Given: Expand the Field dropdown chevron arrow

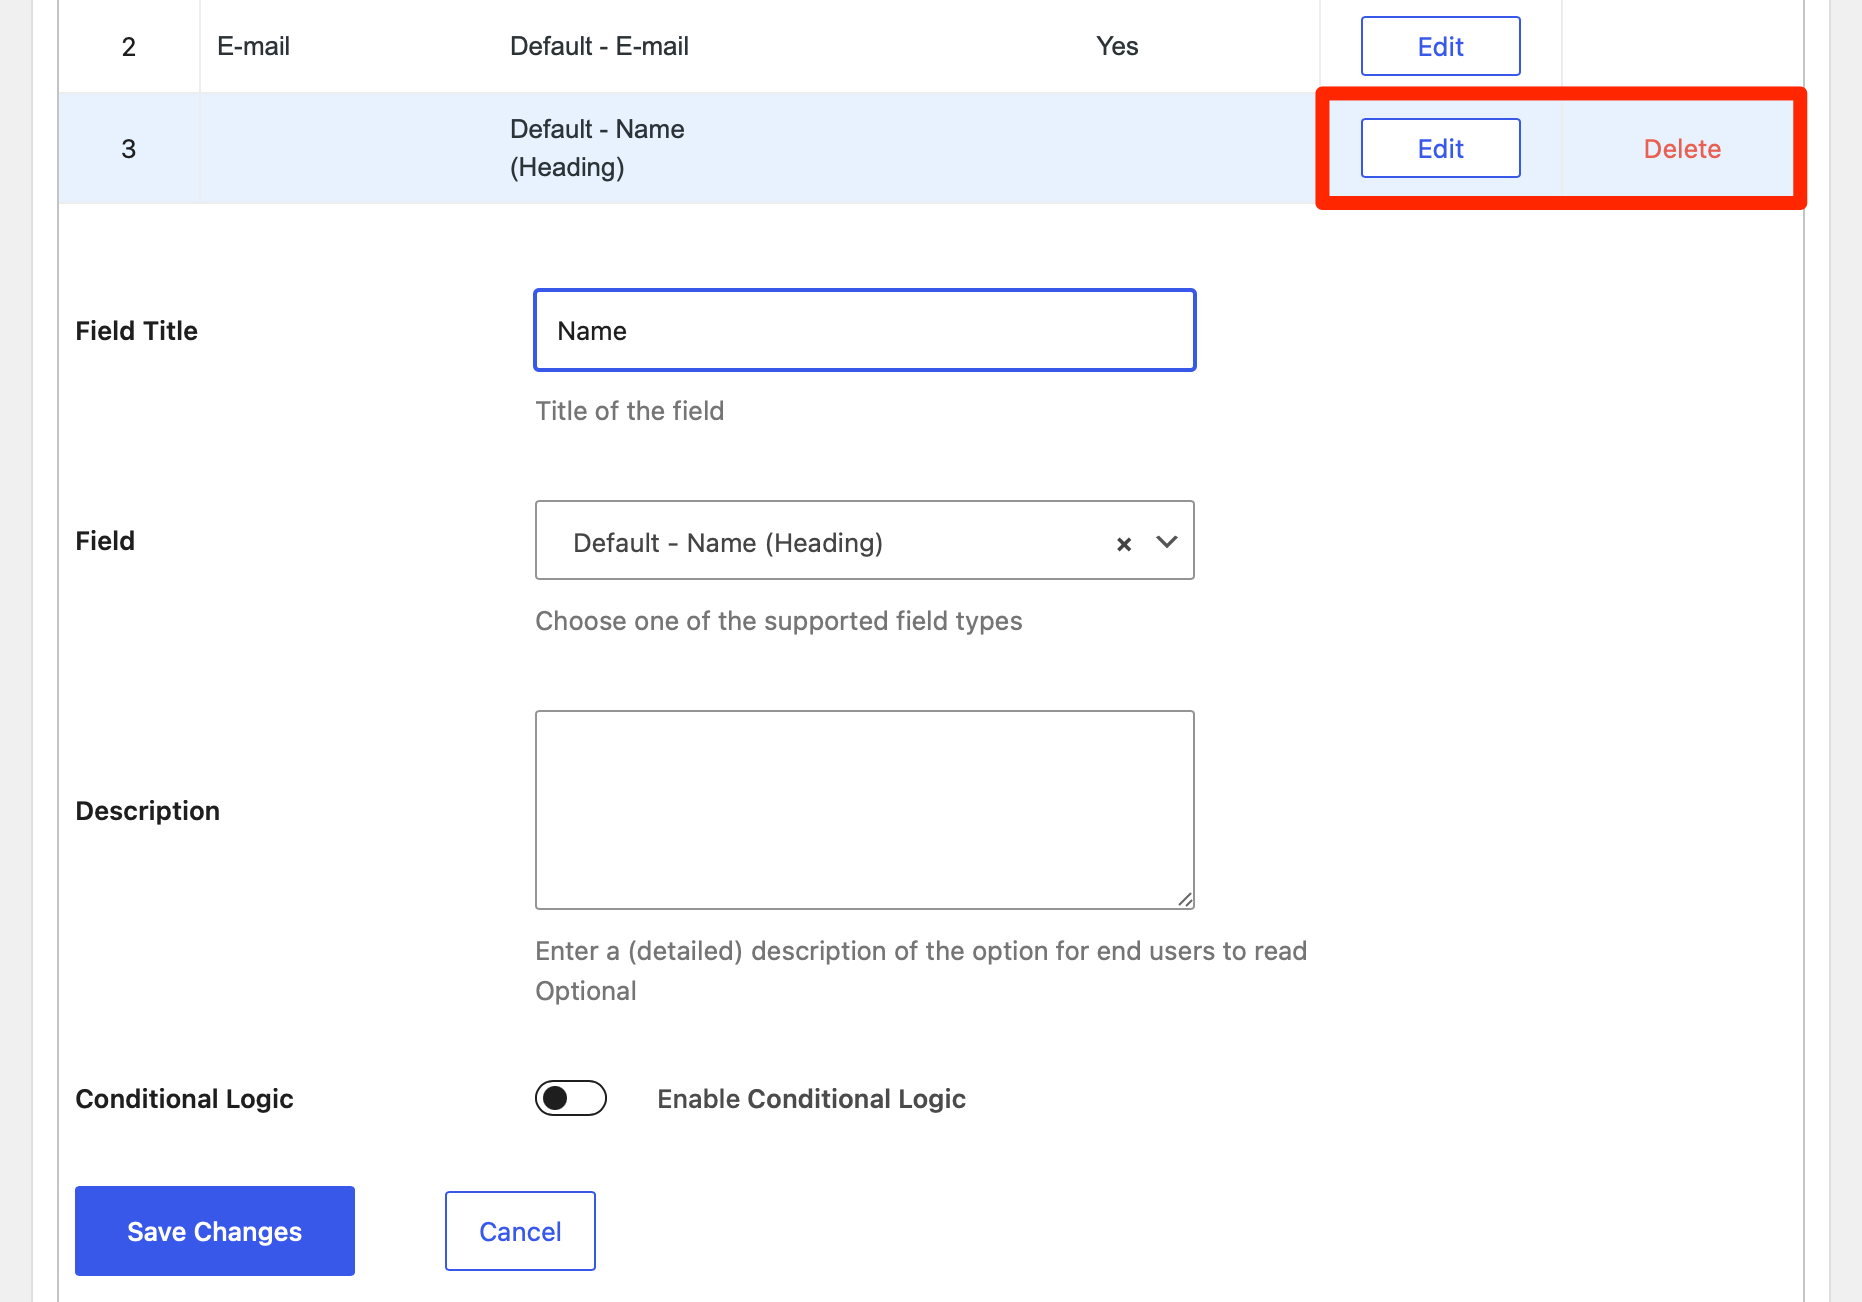Looking at the screenshot, I should point(1166,542).
